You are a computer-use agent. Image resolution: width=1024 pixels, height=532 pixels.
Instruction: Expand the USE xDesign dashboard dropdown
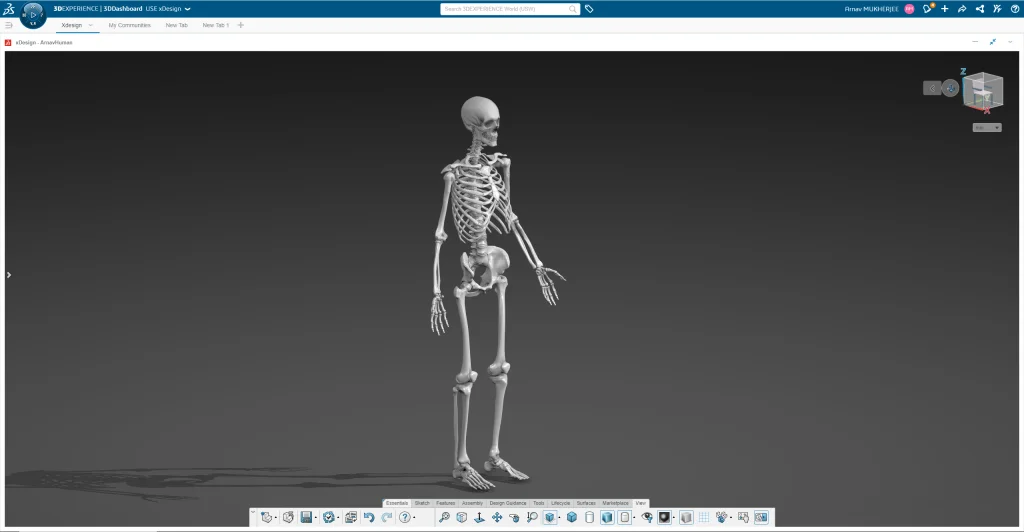pos(187,9)
